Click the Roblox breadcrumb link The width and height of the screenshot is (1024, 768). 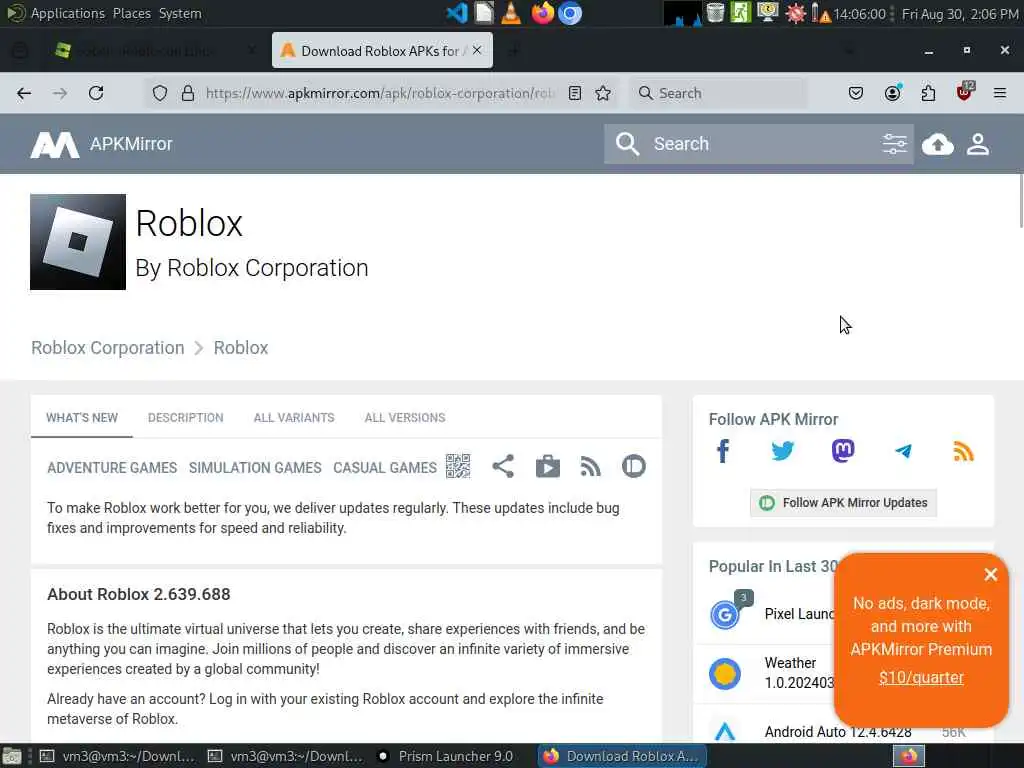tap(241, 348)
